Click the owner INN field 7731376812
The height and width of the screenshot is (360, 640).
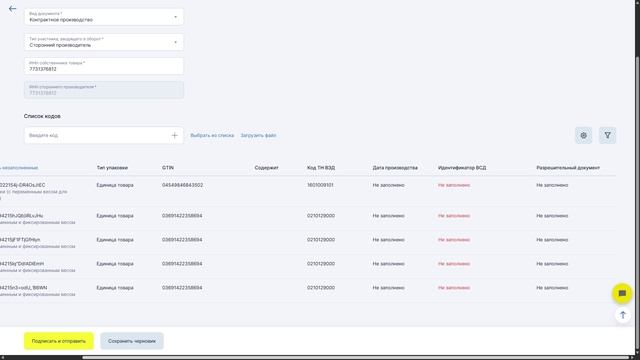point(104,66)
